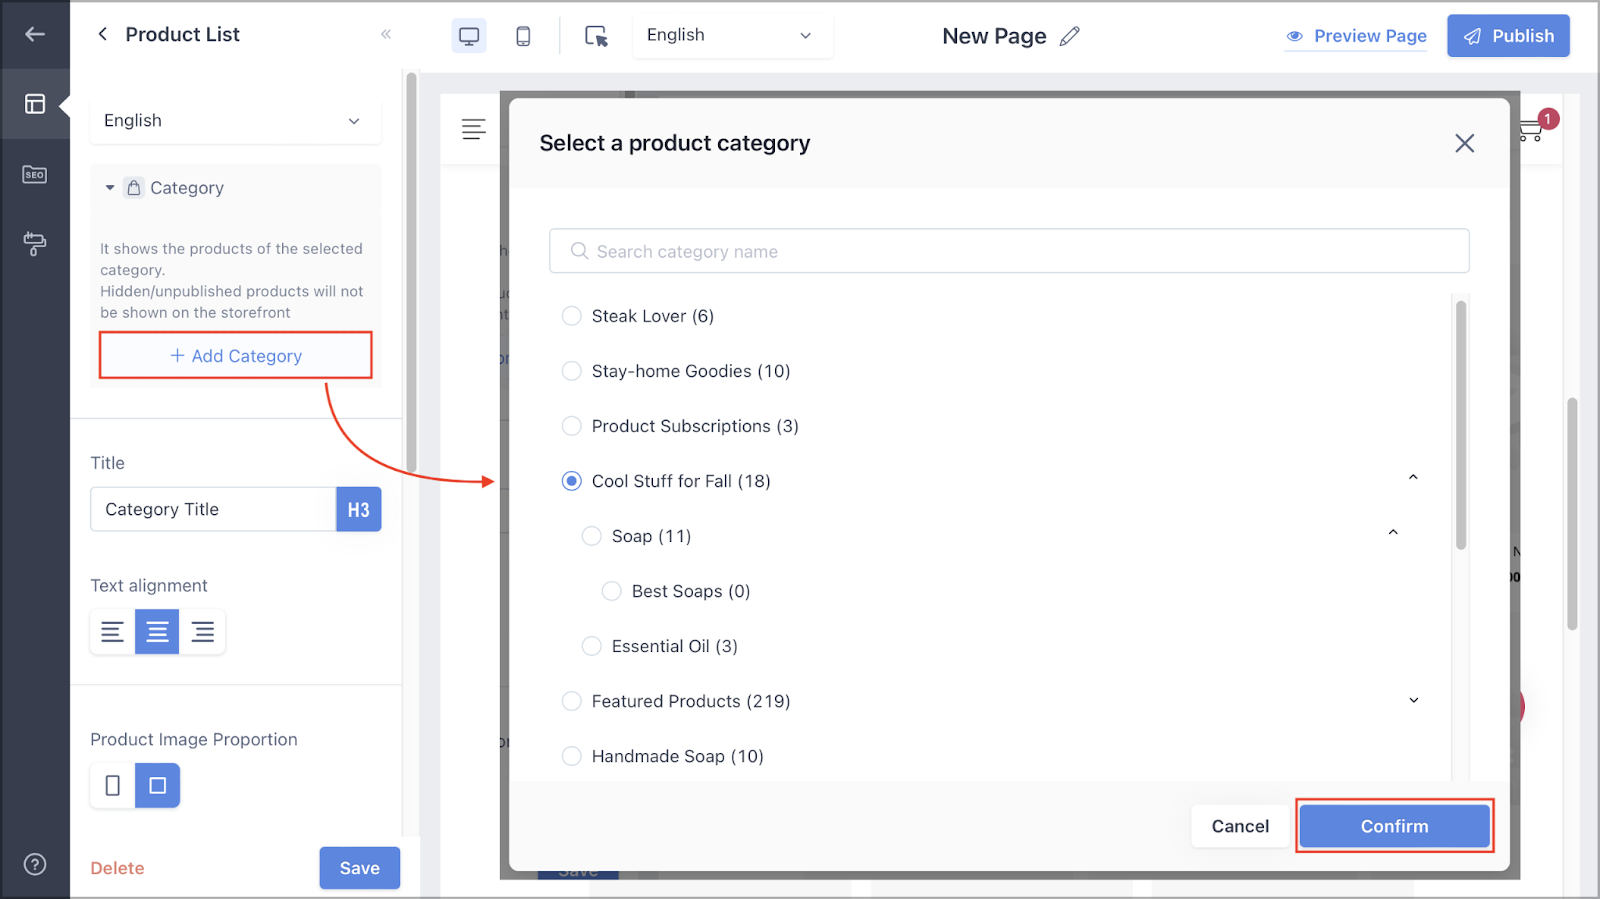Open the hamburger menu in page preview

pos(474,129)
